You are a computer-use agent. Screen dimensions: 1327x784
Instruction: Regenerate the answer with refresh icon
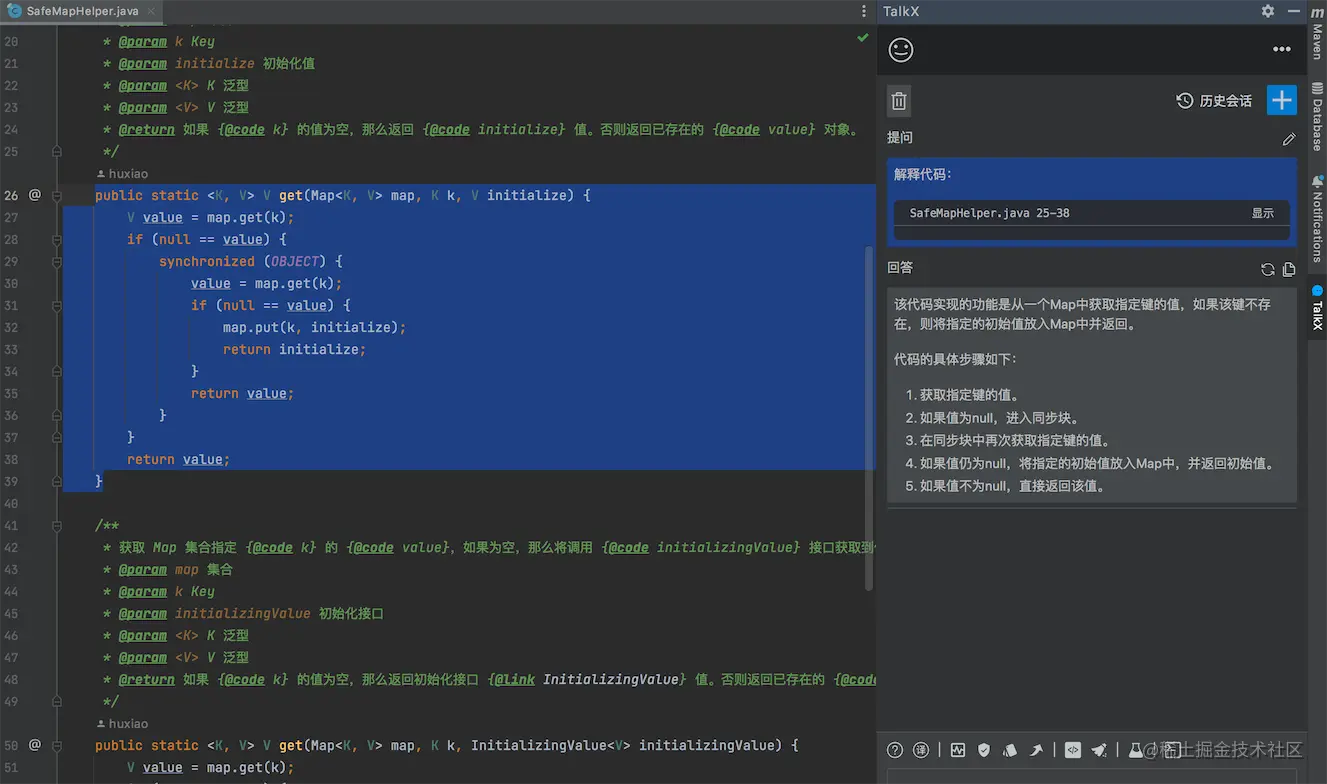click(1268, 269)
